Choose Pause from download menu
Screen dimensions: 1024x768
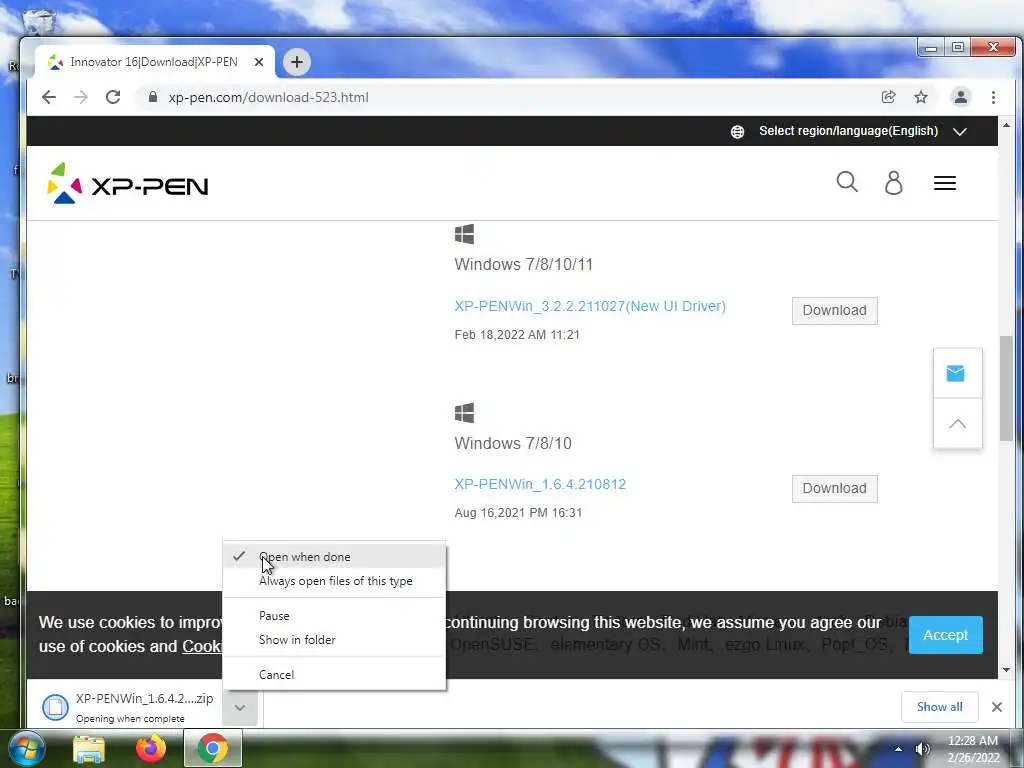tap(334, 616)
